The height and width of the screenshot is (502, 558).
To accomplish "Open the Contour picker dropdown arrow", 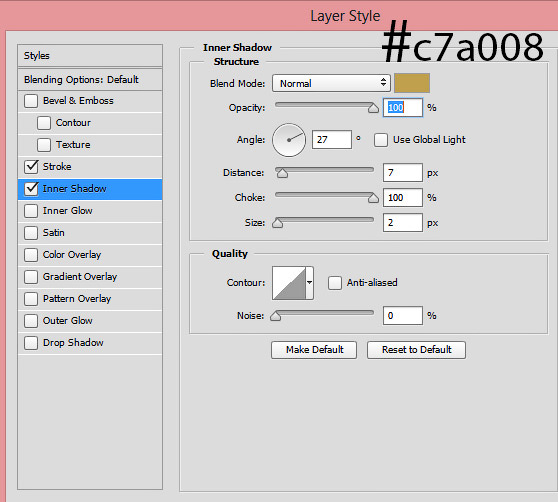I will click(310, 283).
